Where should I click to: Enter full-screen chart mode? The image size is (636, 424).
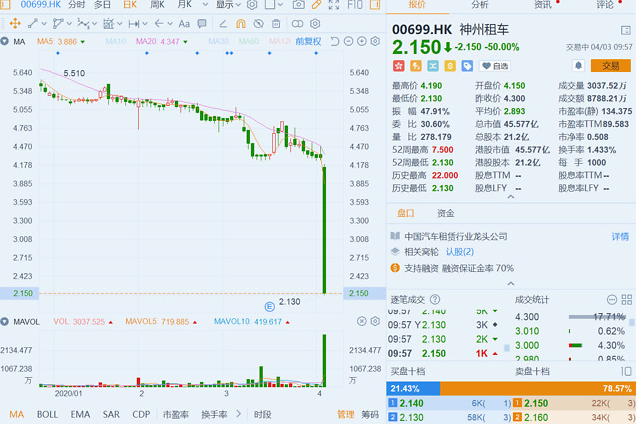(334, 4)
